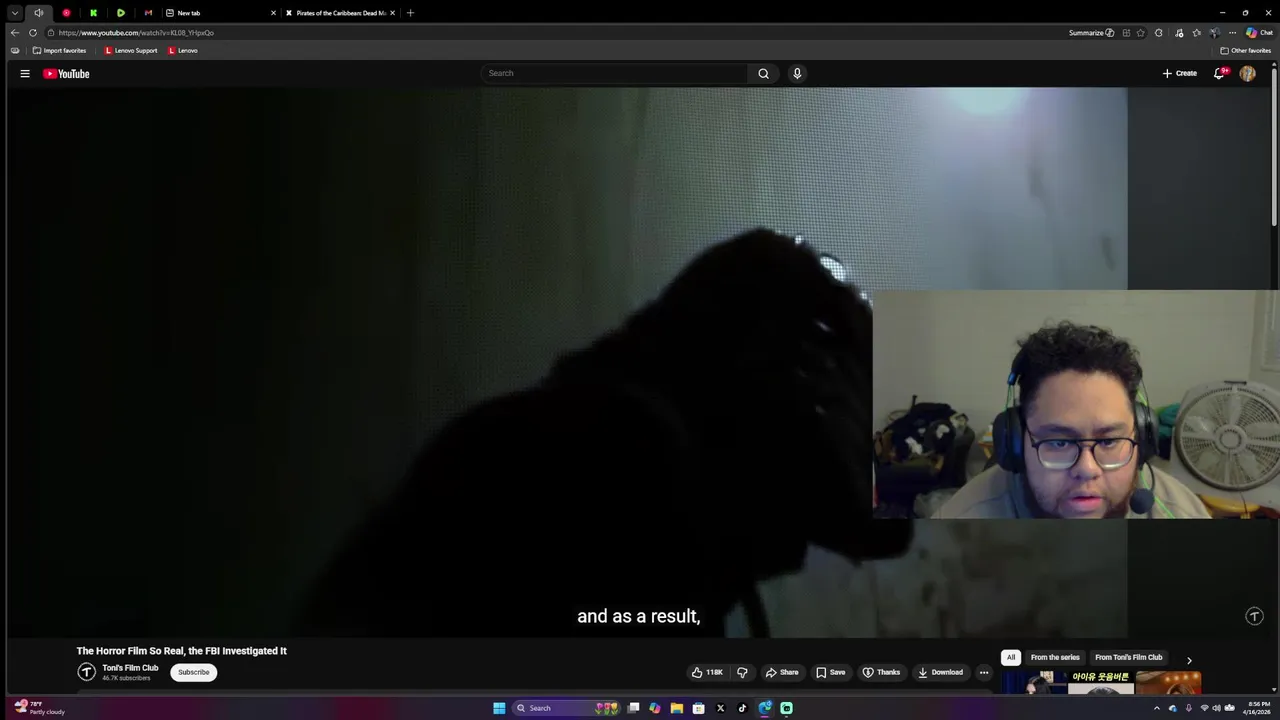
Task: Open the YouTube guide hamburger menu
Action: [25, 73]
